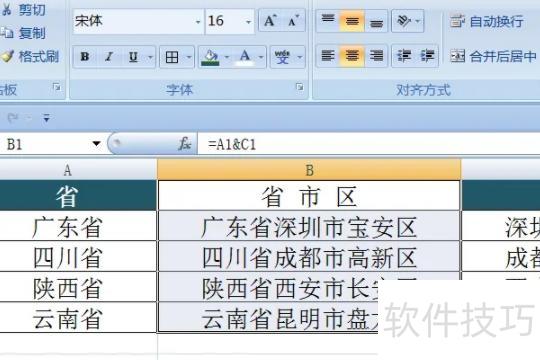Screen dimensions: 540x360
Task: Toggle Wrap Text (自动换行)
Action: 486,21
